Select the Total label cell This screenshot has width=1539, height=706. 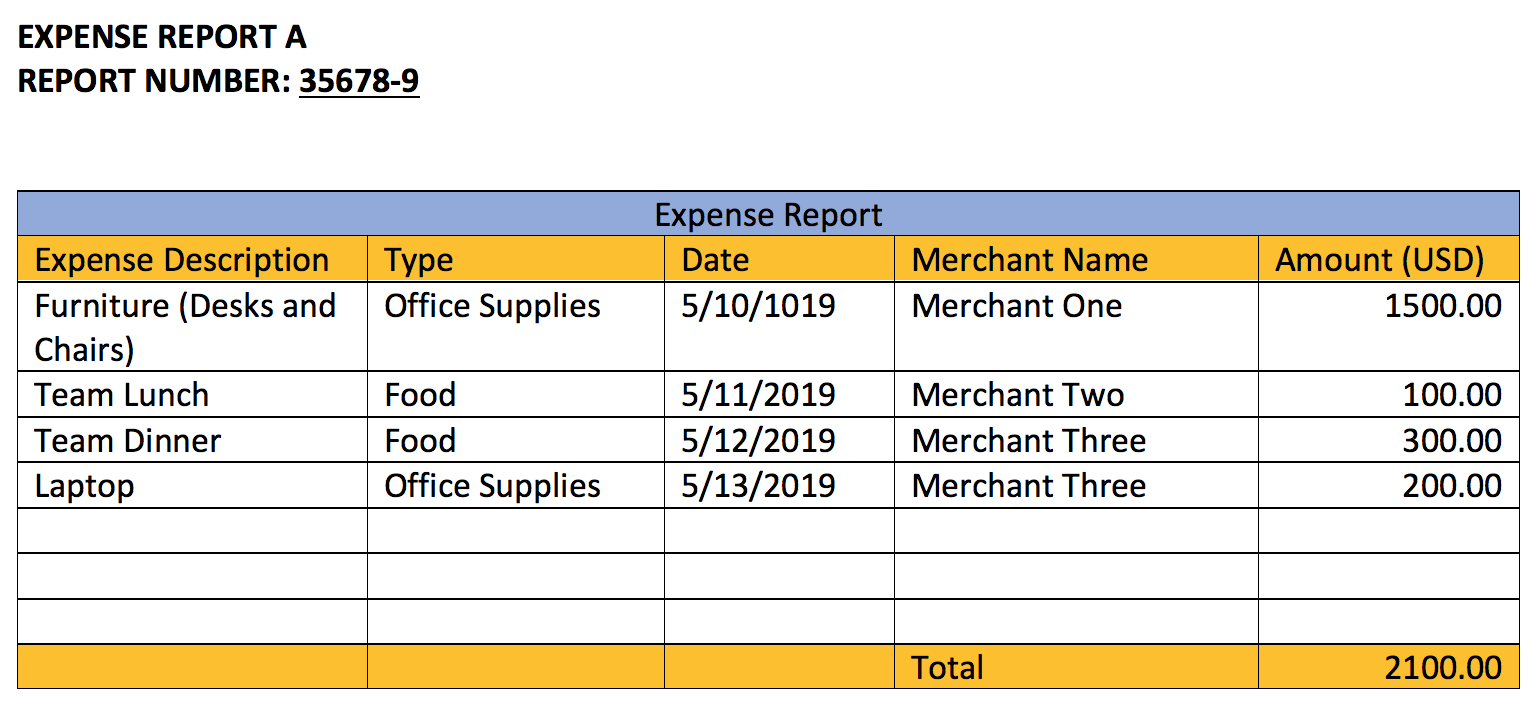click(x=1076, y=667)
